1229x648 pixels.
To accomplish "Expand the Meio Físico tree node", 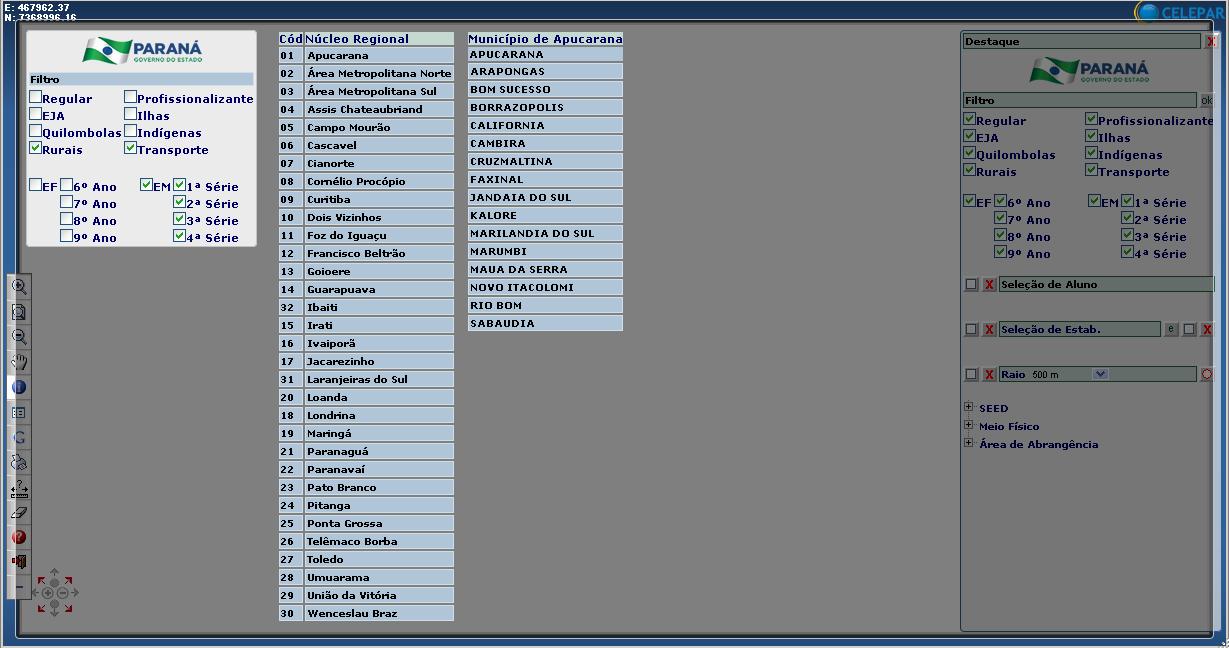I will 968,425.
